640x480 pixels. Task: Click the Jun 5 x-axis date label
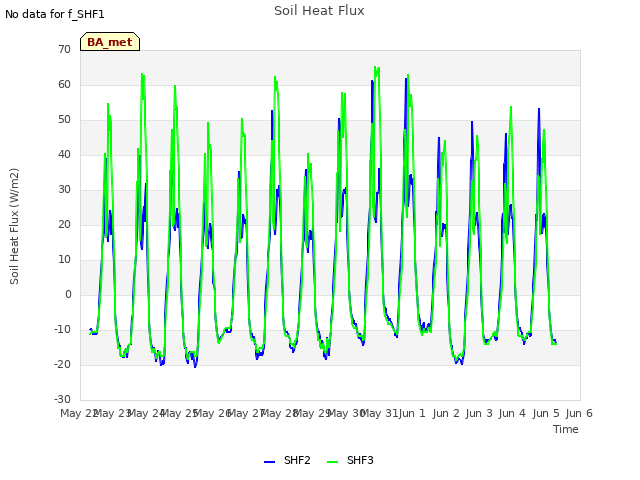click(x=546, y=413)
